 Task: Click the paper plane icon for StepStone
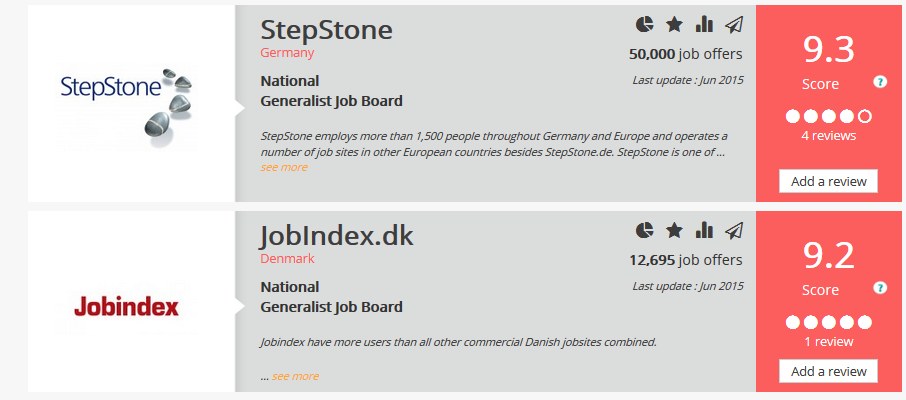pos(734,25)
